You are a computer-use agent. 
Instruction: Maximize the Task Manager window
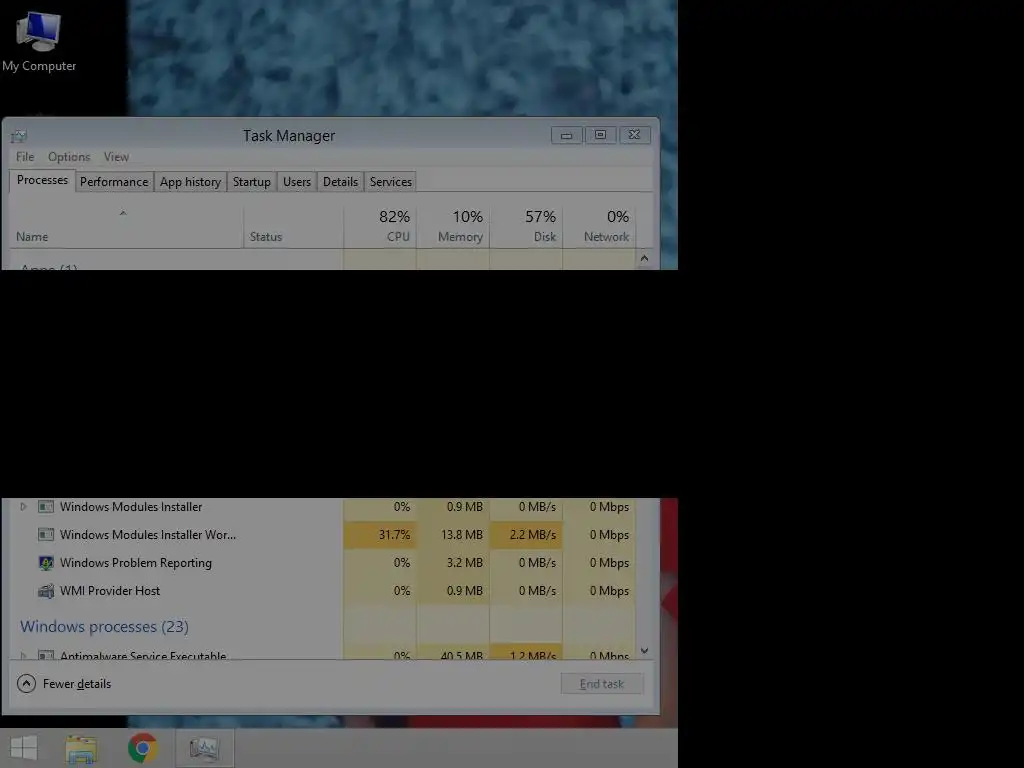600,135
